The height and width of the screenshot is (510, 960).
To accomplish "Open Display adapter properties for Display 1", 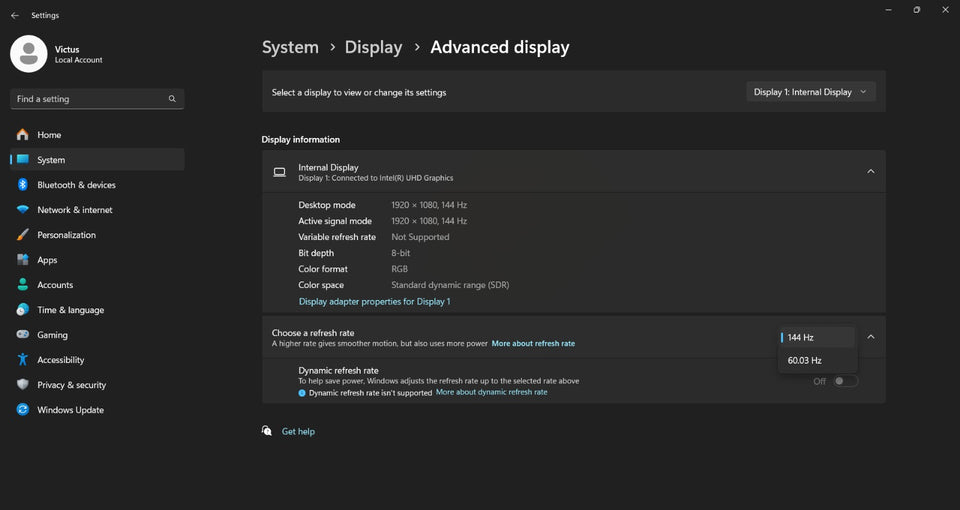I will (x=374, y=302).
